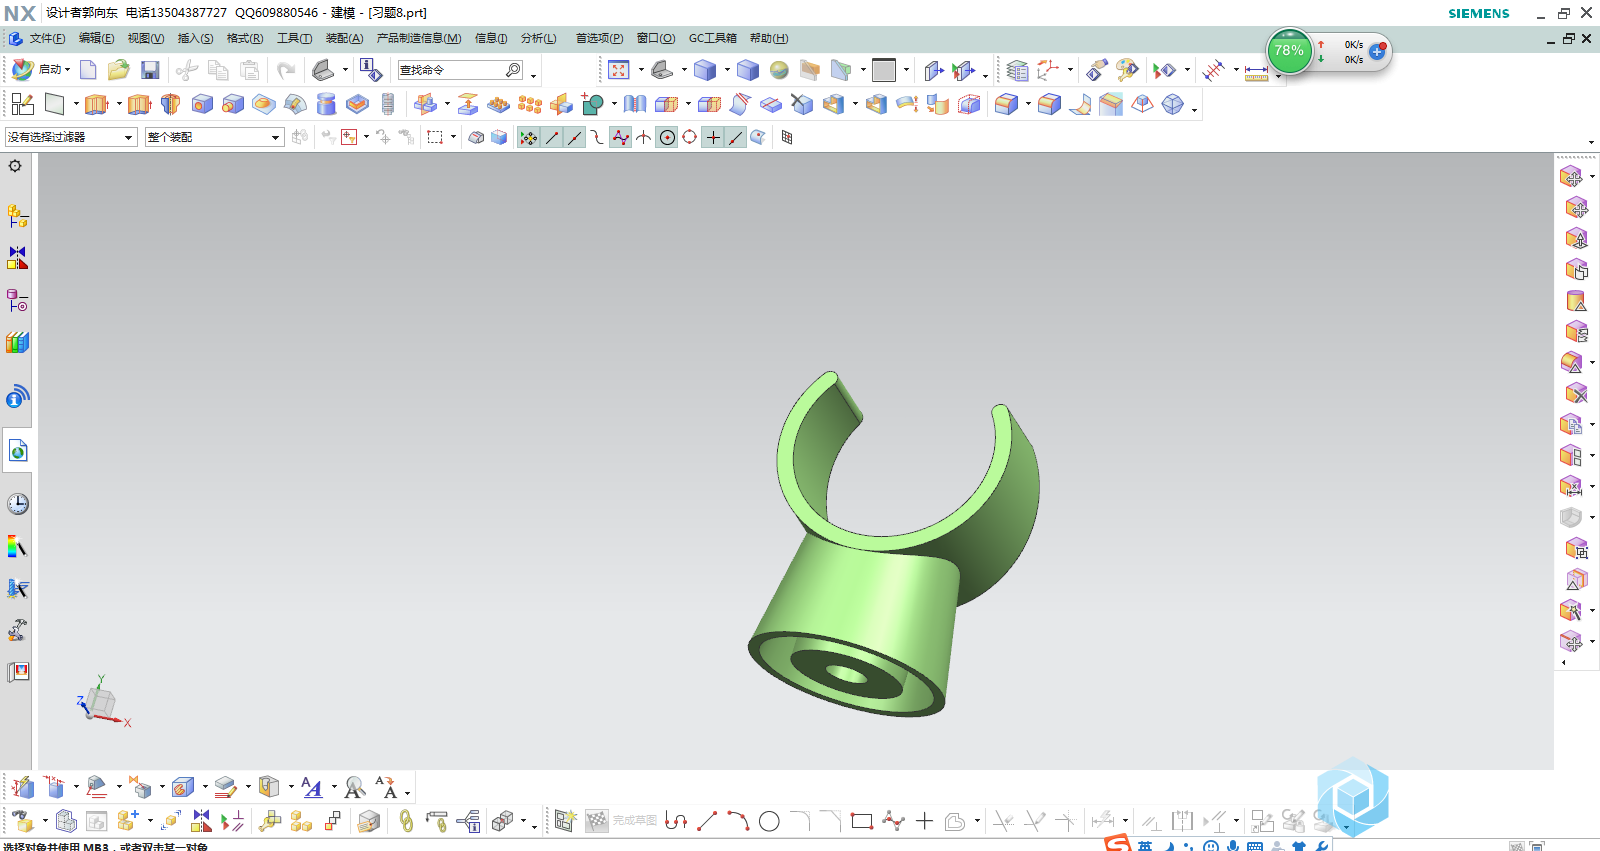This screenshot has height=851, width=1600.
Task: Click the Pattern feature icon
Action: point(530,104)
